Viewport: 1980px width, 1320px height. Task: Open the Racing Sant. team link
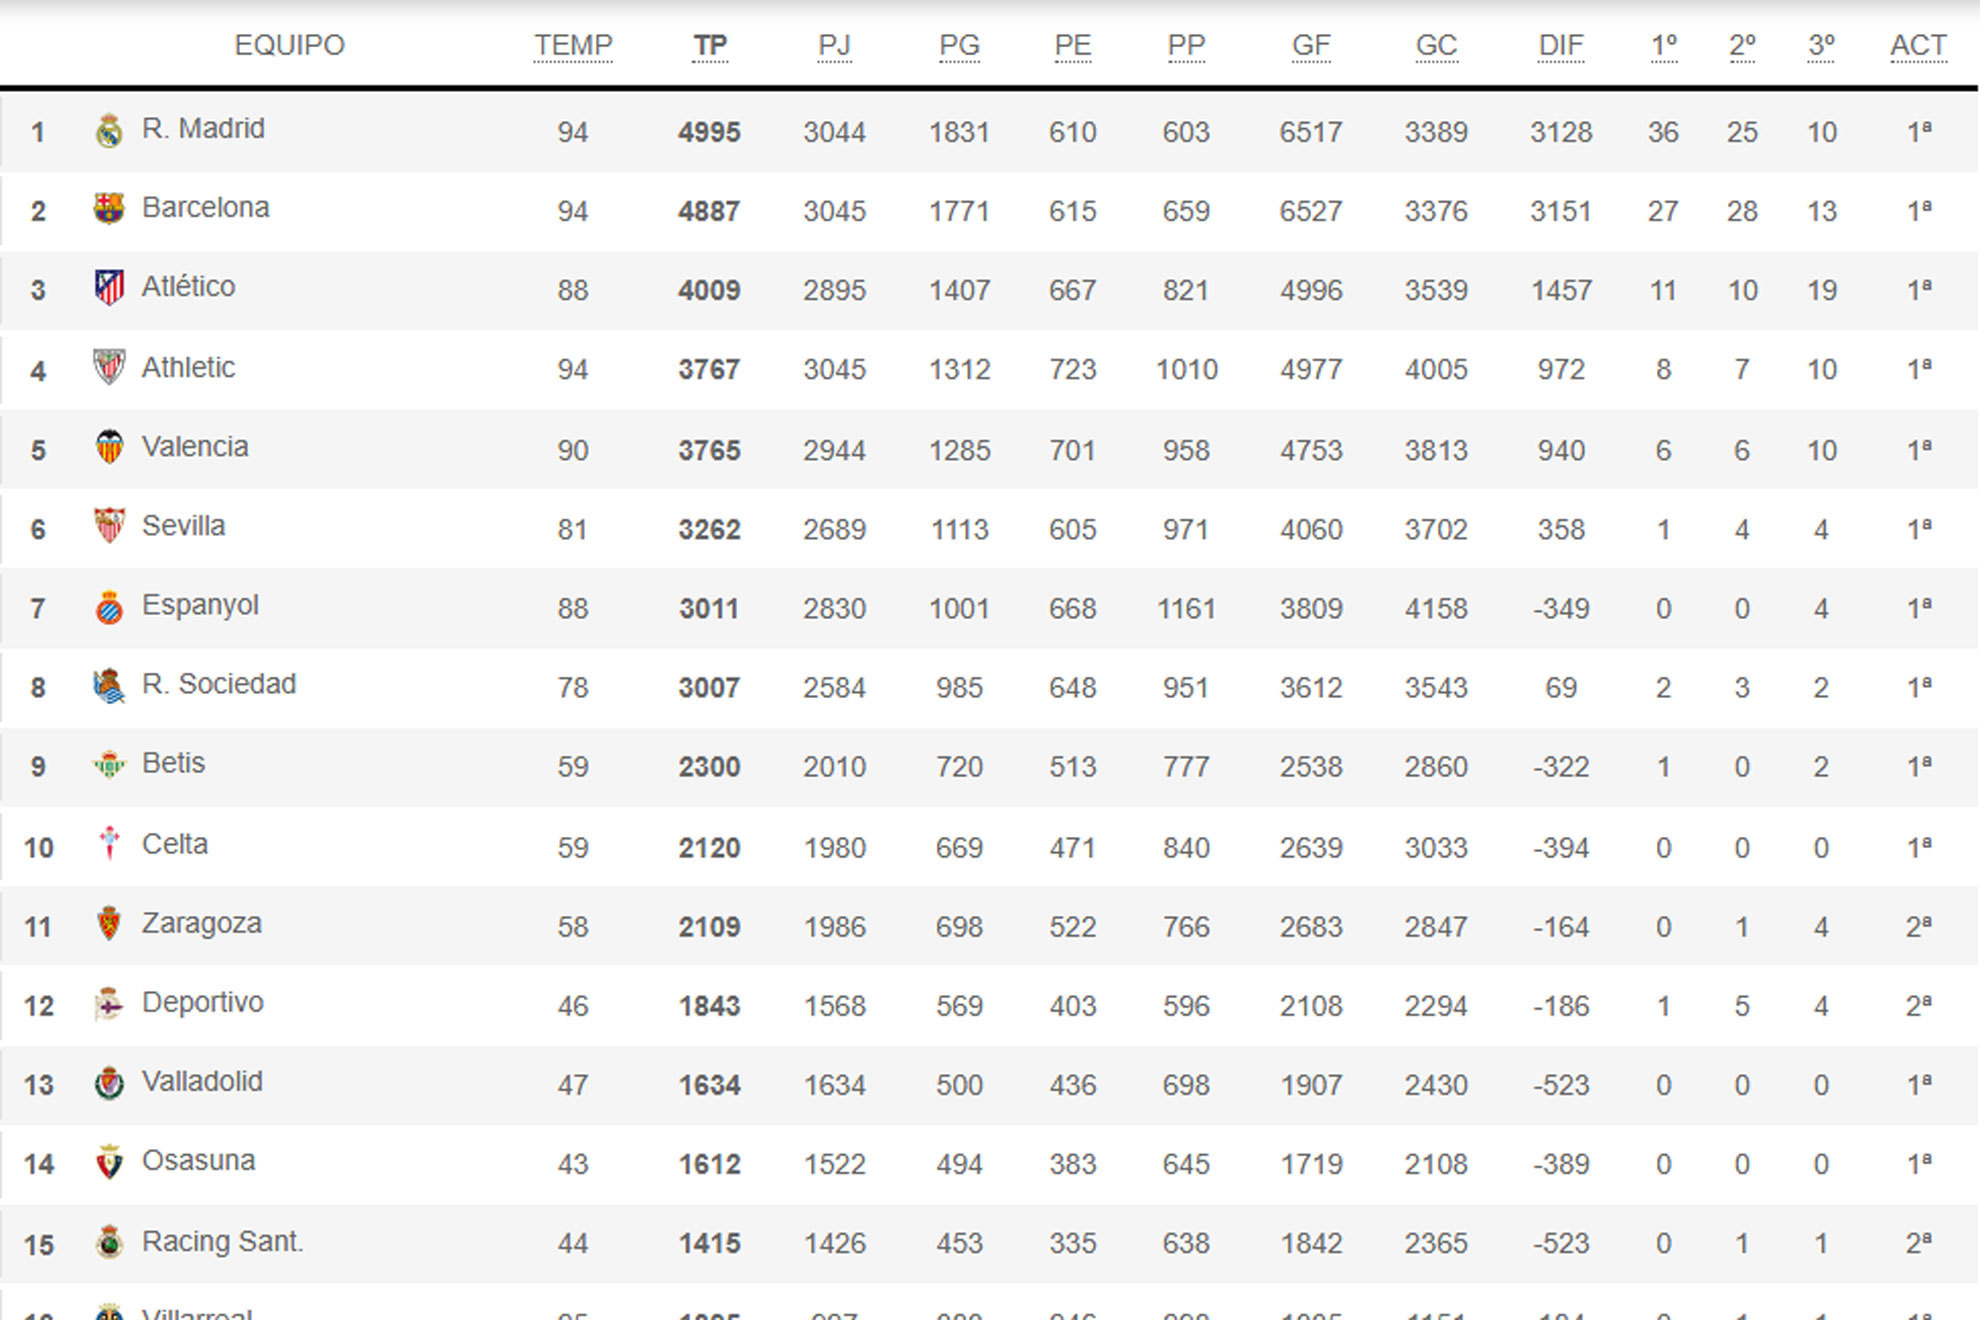pos(222,1241)
